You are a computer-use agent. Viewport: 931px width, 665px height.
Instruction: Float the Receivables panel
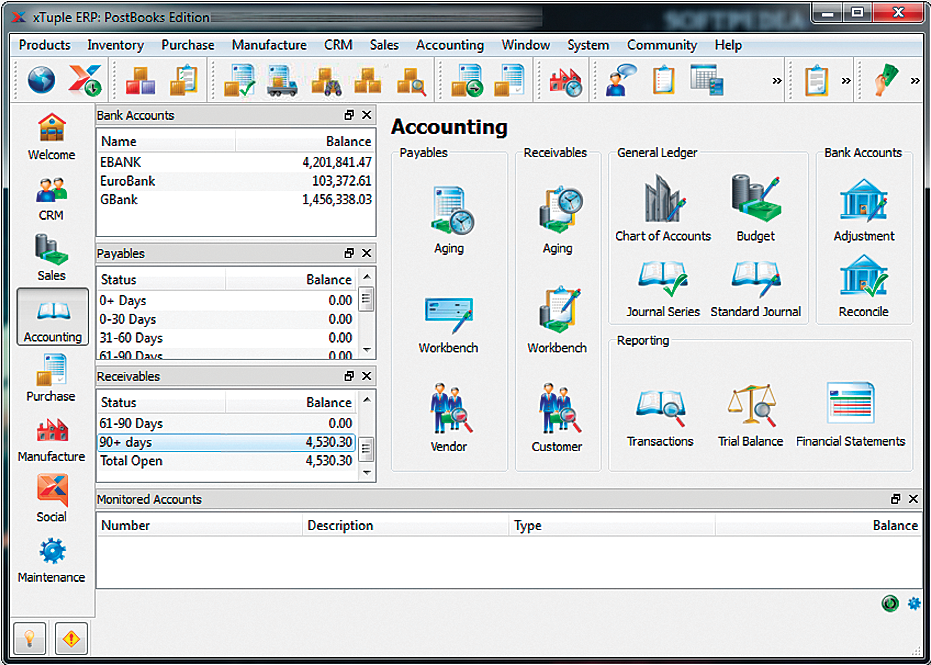(x=349, y=376)
